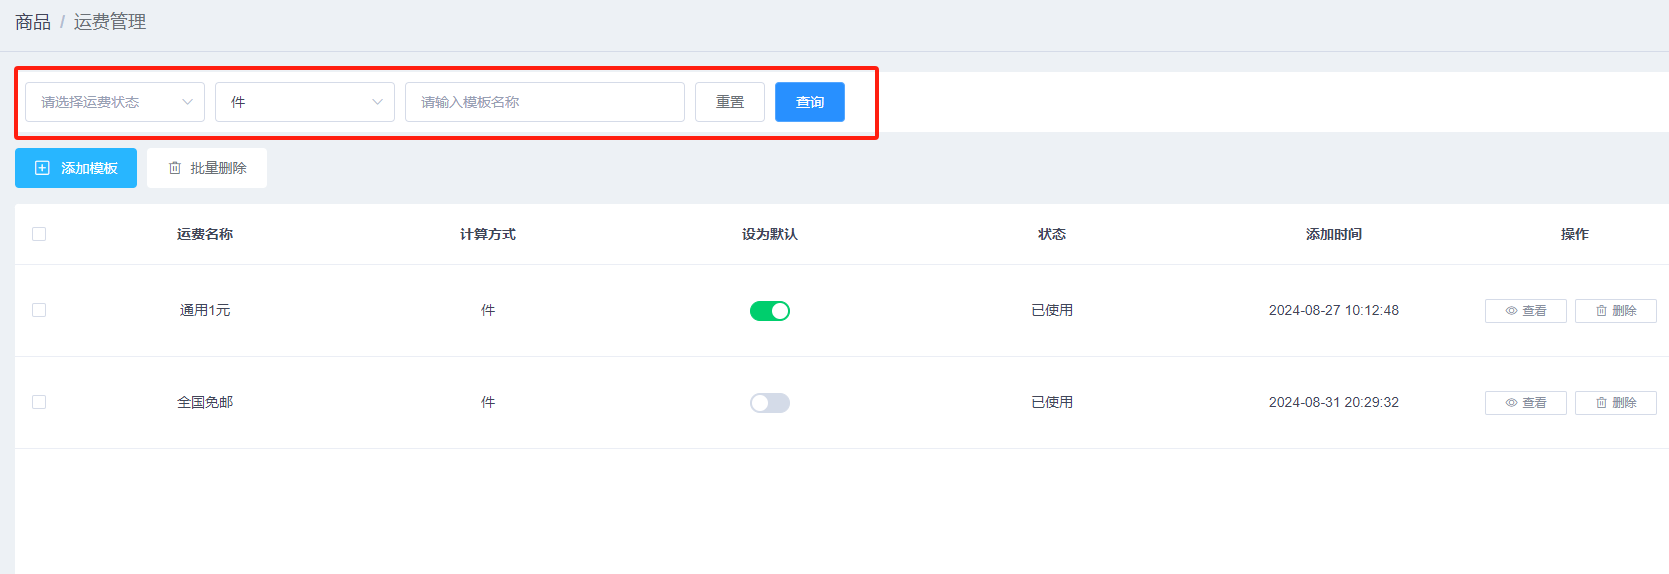The width and height of the screenshot is (1669, 574).
Task: Click the plus icon on 添加模板 button
Action: tap(42, 168)
